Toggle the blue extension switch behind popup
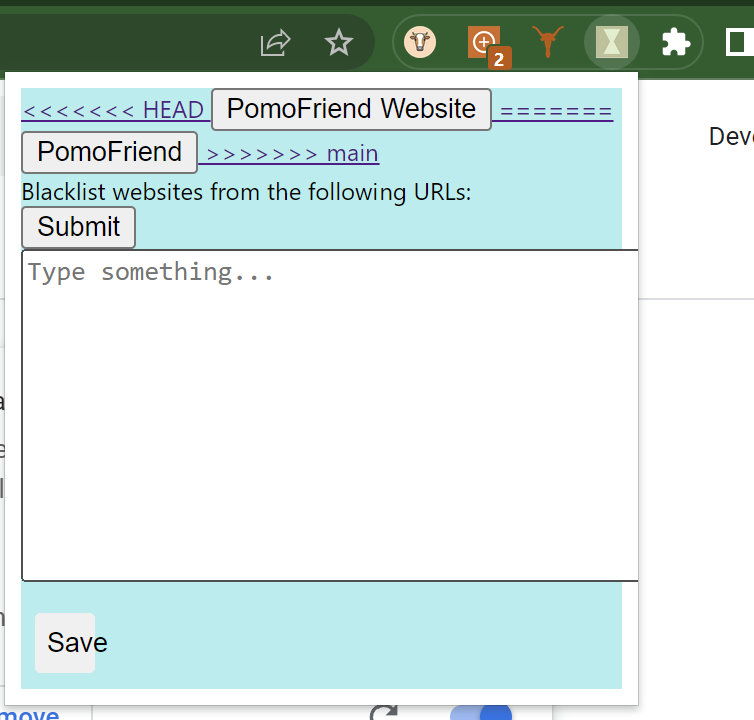Image resolution: width=754 pixels, height=720 pixels. click(x=480, y=713)
